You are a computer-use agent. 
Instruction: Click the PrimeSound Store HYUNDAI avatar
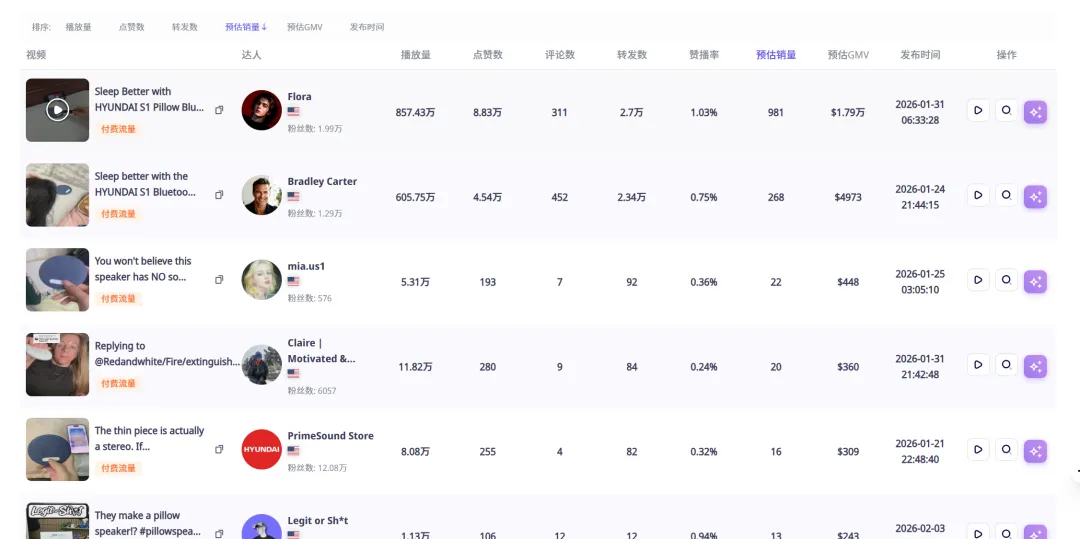262,450
